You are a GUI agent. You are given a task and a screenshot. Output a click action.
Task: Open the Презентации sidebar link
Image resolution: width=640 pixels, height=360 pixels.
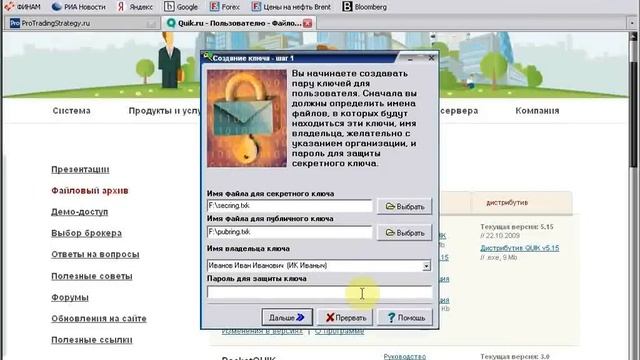(80, 169)
